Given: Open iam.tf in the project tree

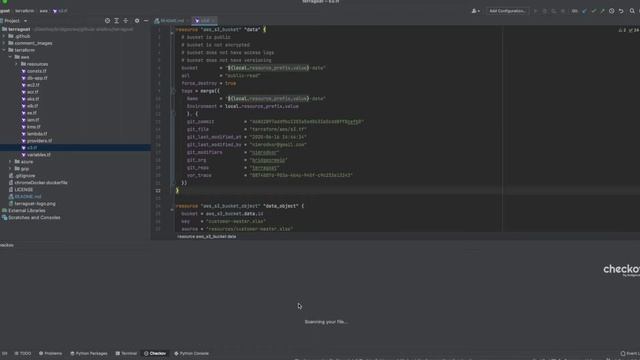Looking at the screenshot, I should click(33, 120).
